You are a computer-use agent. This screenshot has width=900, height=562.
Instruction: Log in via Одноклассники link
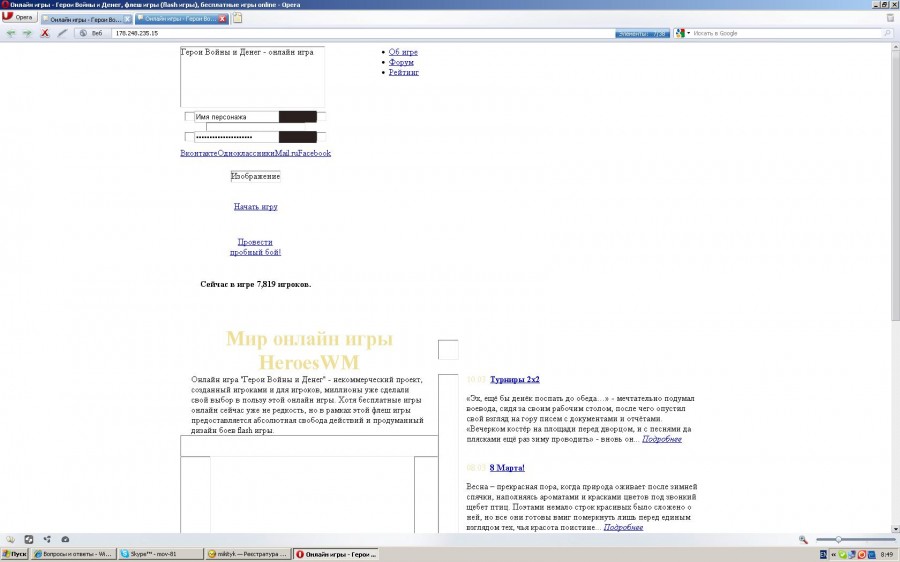point(246,153)
